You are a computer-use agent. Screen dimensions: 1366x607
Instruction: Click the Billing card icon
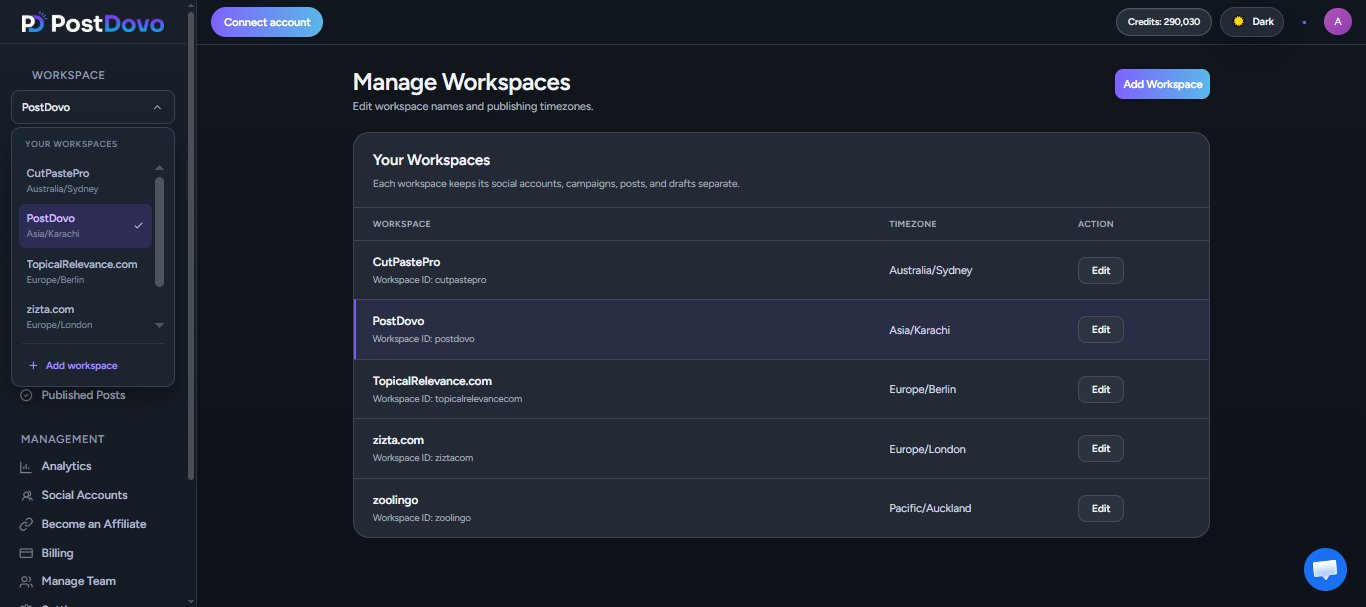tap(26, 553)
